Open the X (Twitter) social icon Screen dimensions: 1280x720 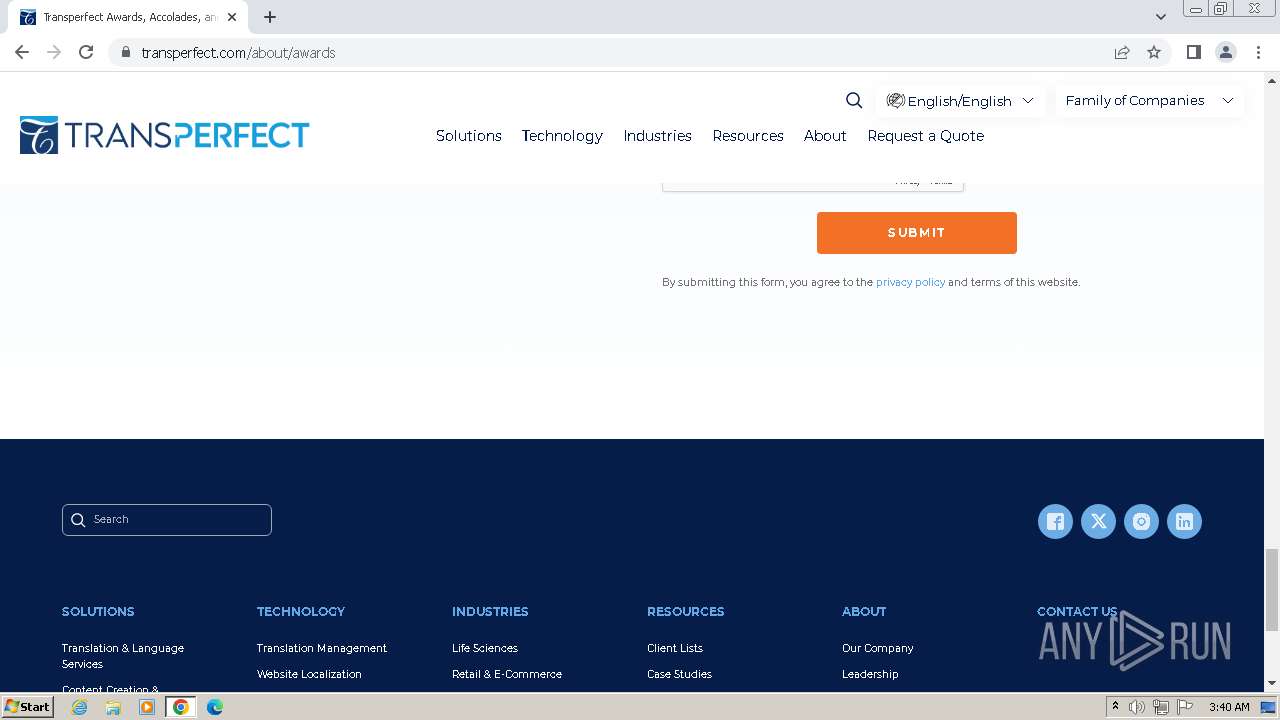pos(1098,521)
